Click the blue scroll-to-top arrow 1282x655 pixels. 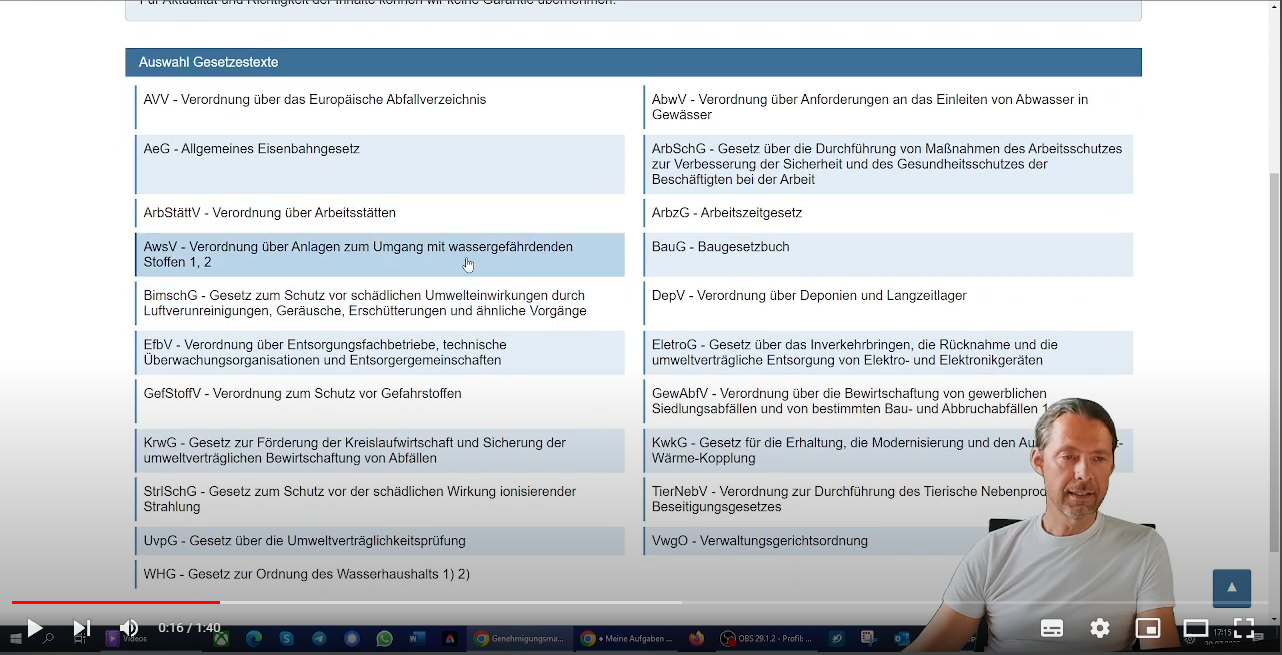point(1231,588)
